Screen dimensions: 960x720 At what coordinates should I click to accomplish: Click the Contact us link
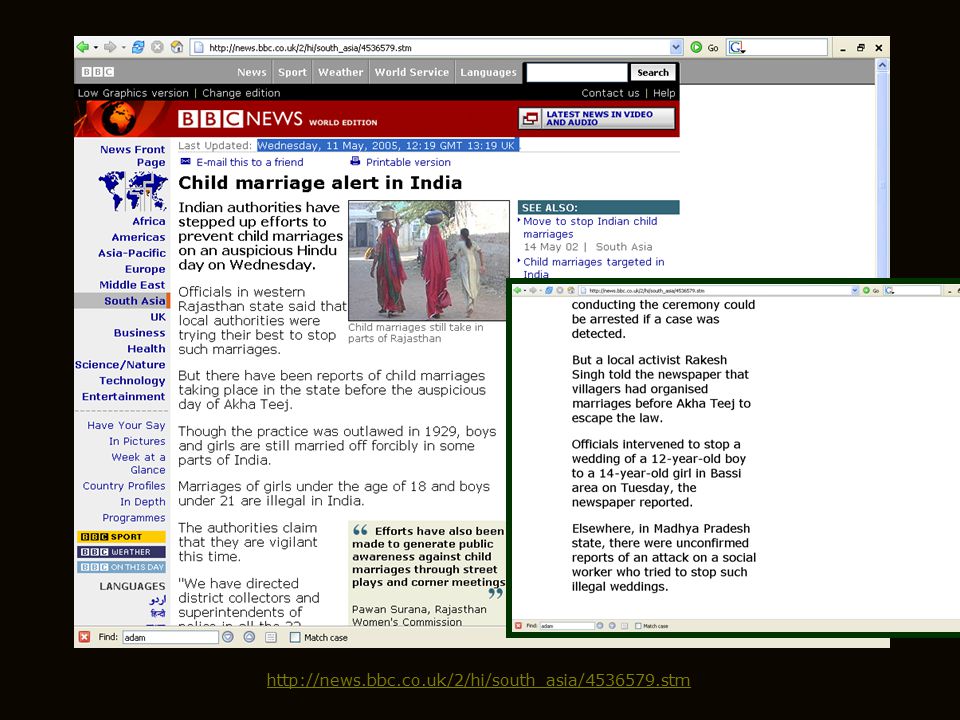610,93
